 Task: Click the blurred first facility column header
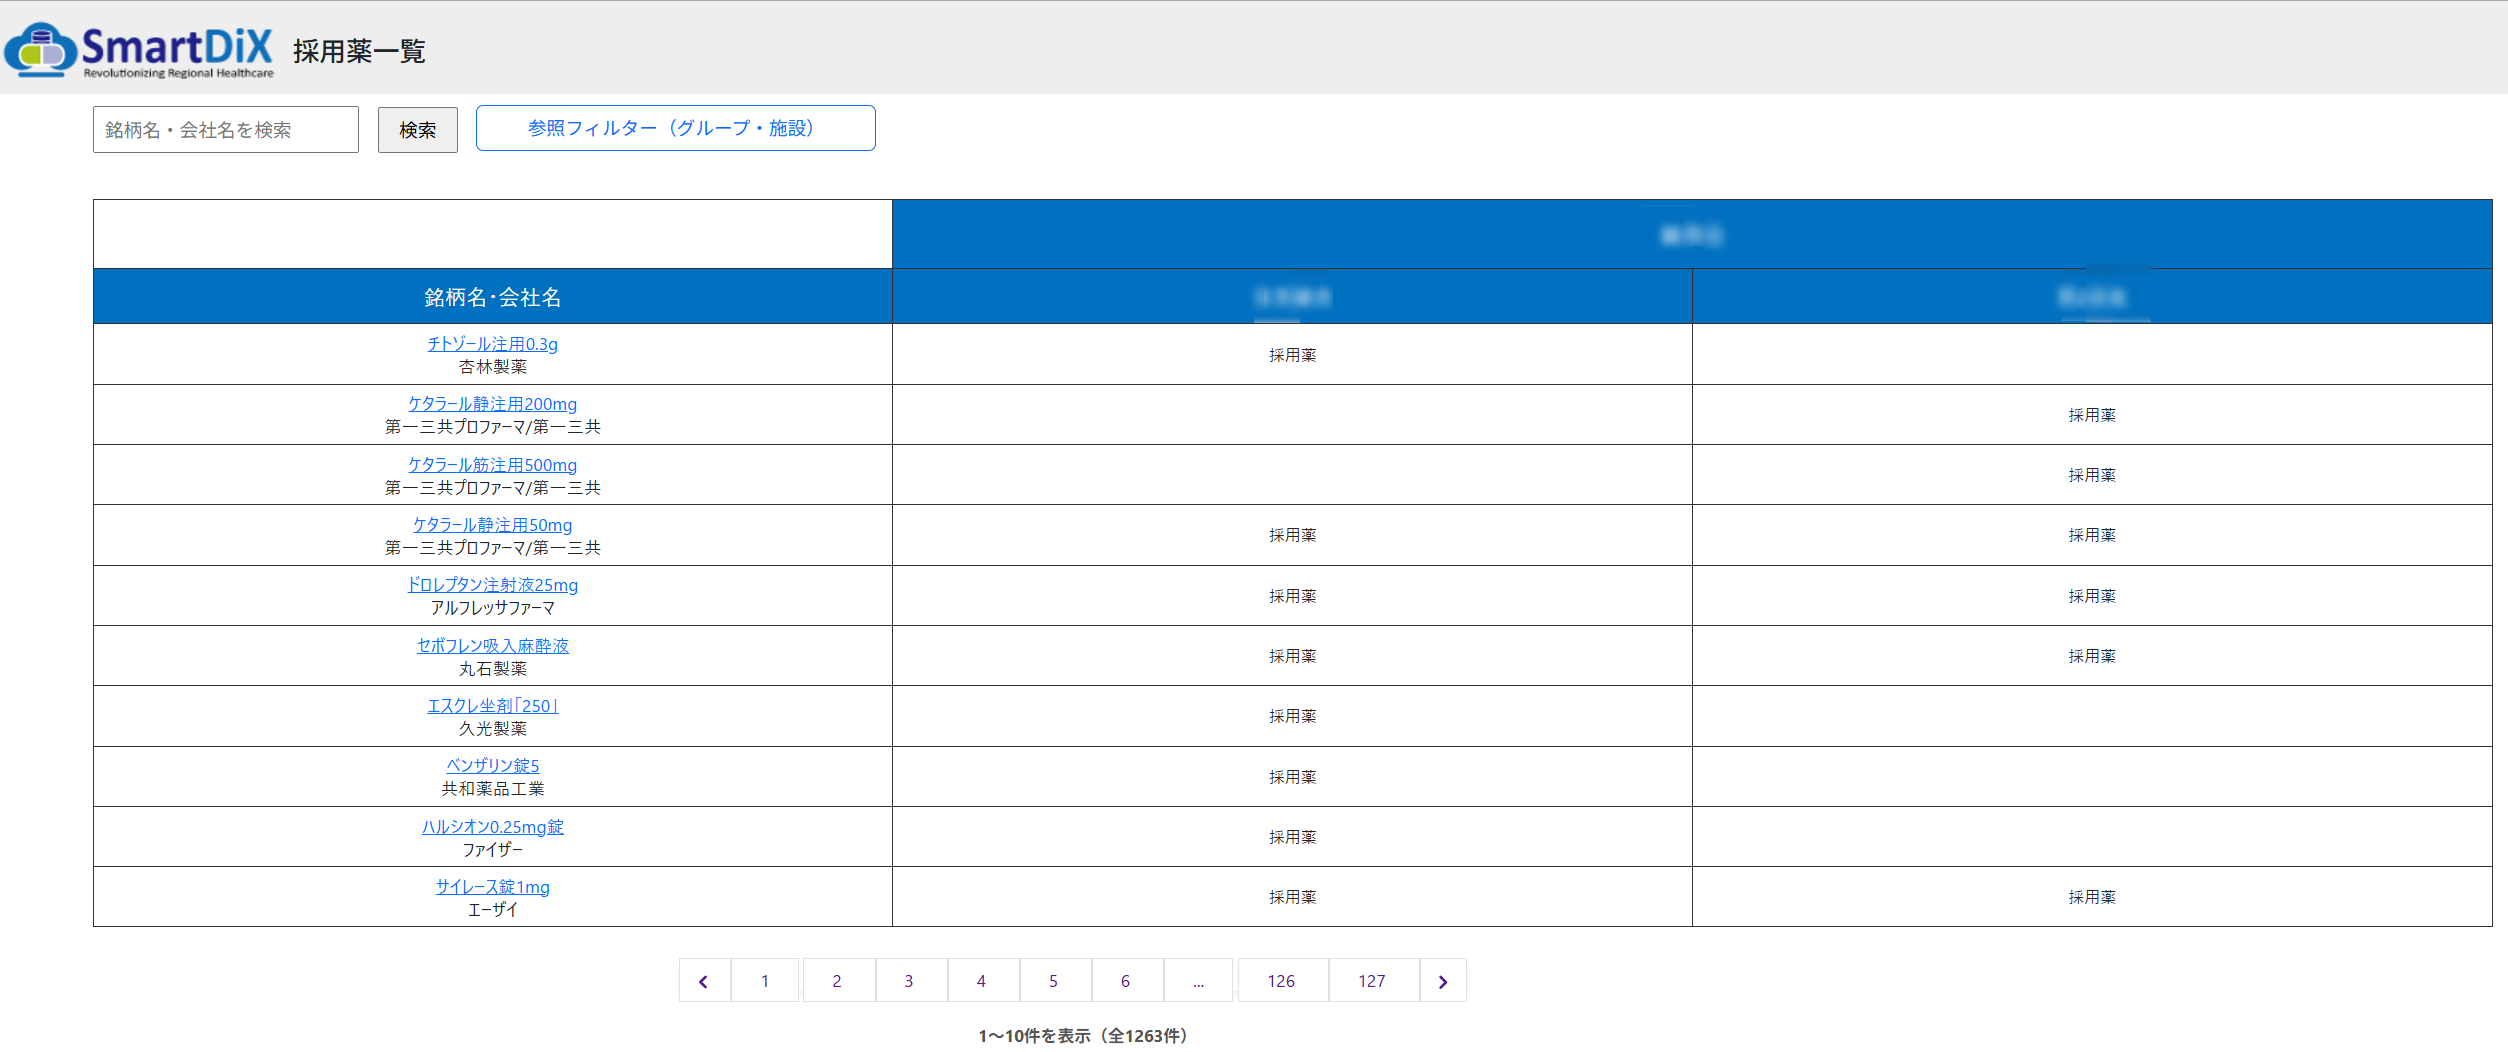click(x=1292, y=297)
